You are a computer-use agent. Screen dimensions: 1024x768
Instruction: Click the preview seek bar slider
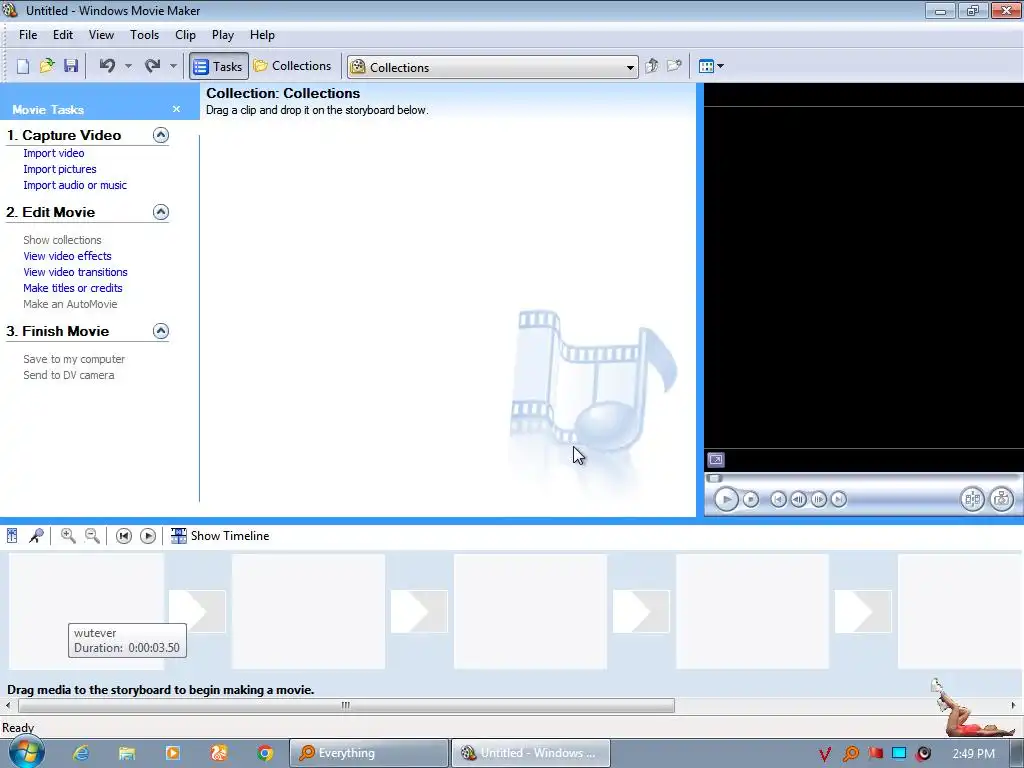(x=714, y=478)
